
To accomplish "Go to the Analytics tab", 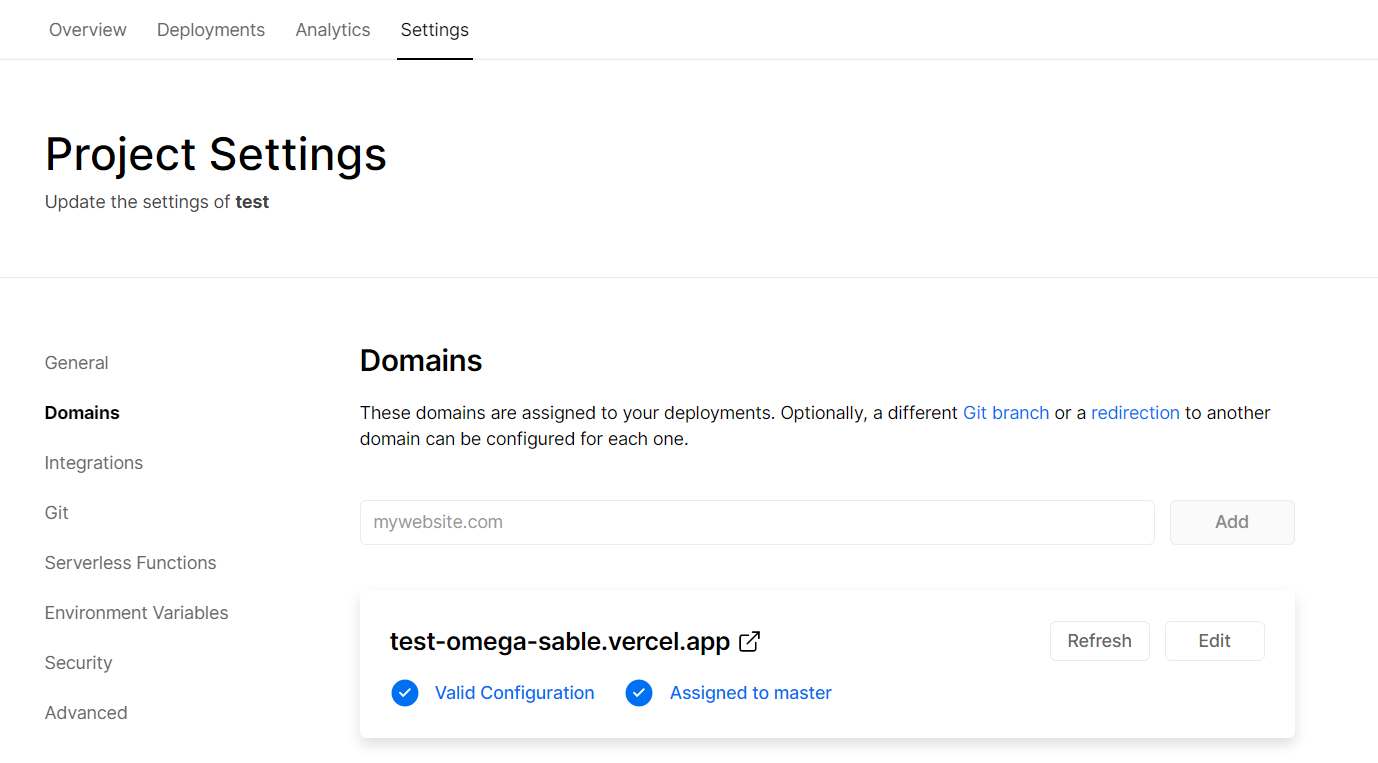I will coord(333,30).
